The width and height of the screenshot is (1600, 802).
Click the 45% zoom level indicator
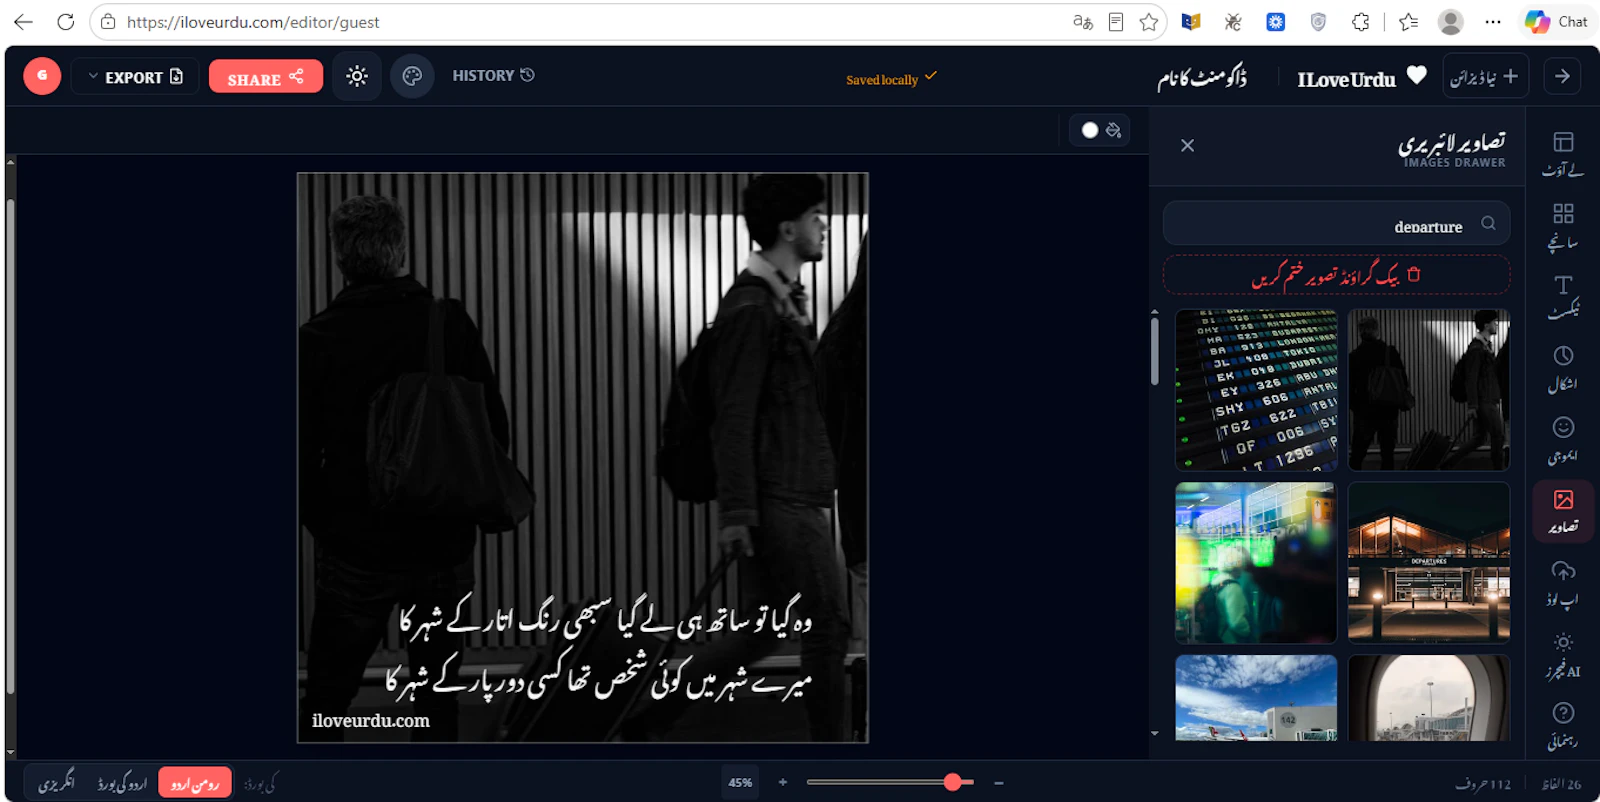tap(740, 783)
